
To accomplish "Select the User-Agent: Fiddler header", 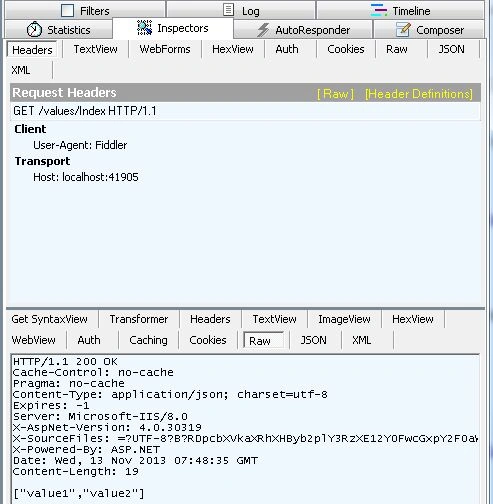I will 80,145.
